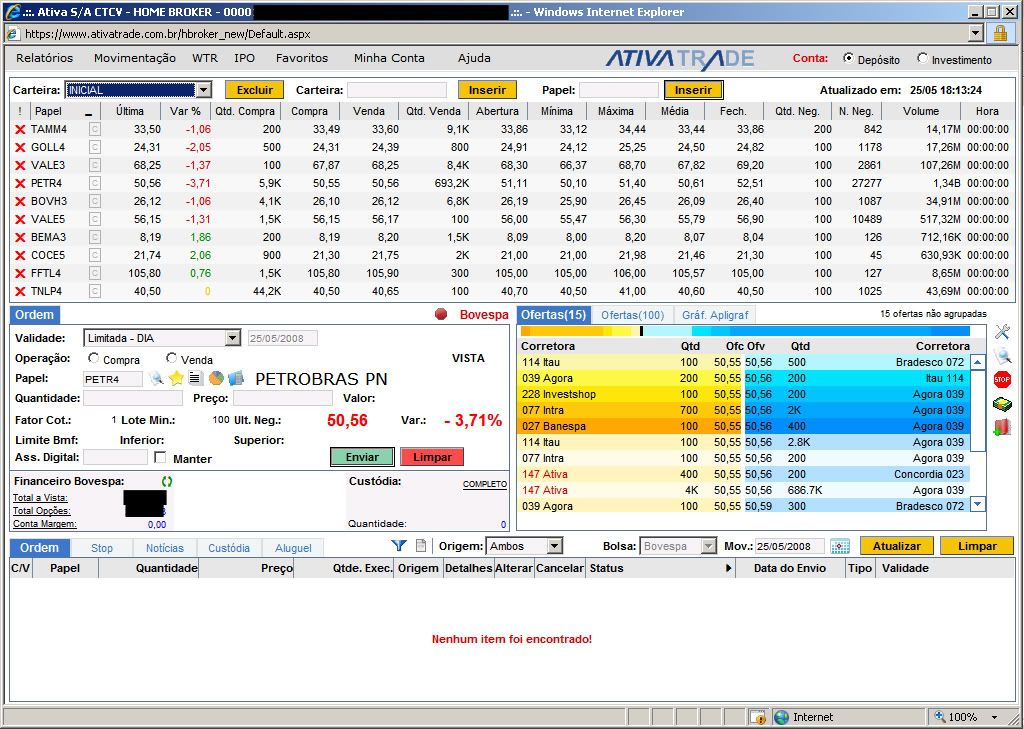The height and width of the screenshot is (729, 1024).
Task: Click the small C icon beside COCE5
Action: coord(95,255)
